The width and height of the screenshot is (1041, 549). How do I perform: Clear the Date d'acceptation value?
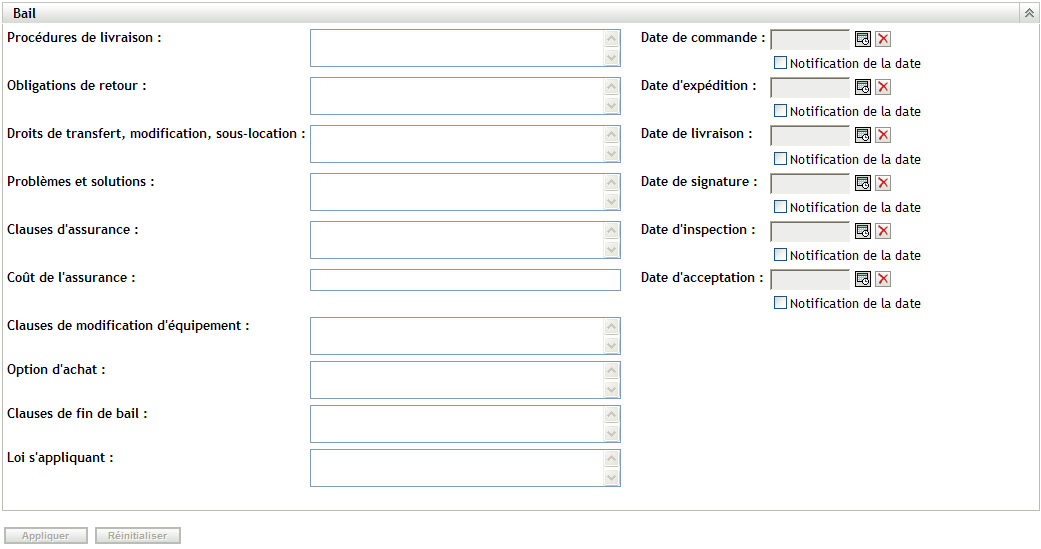[x=883, y=279]
